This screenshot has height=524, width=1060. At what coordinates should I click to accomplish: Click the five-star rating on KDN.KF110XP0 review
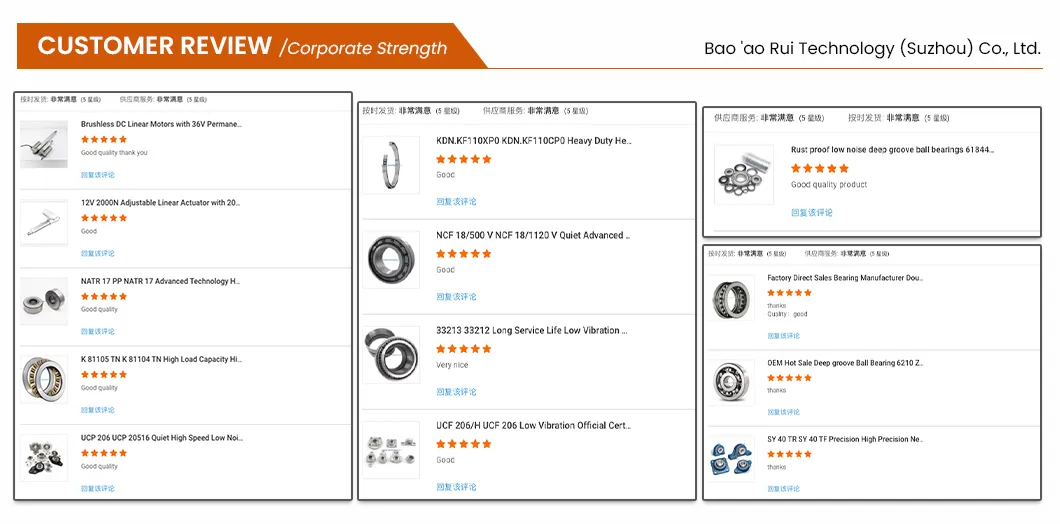(x=464, y=159)
